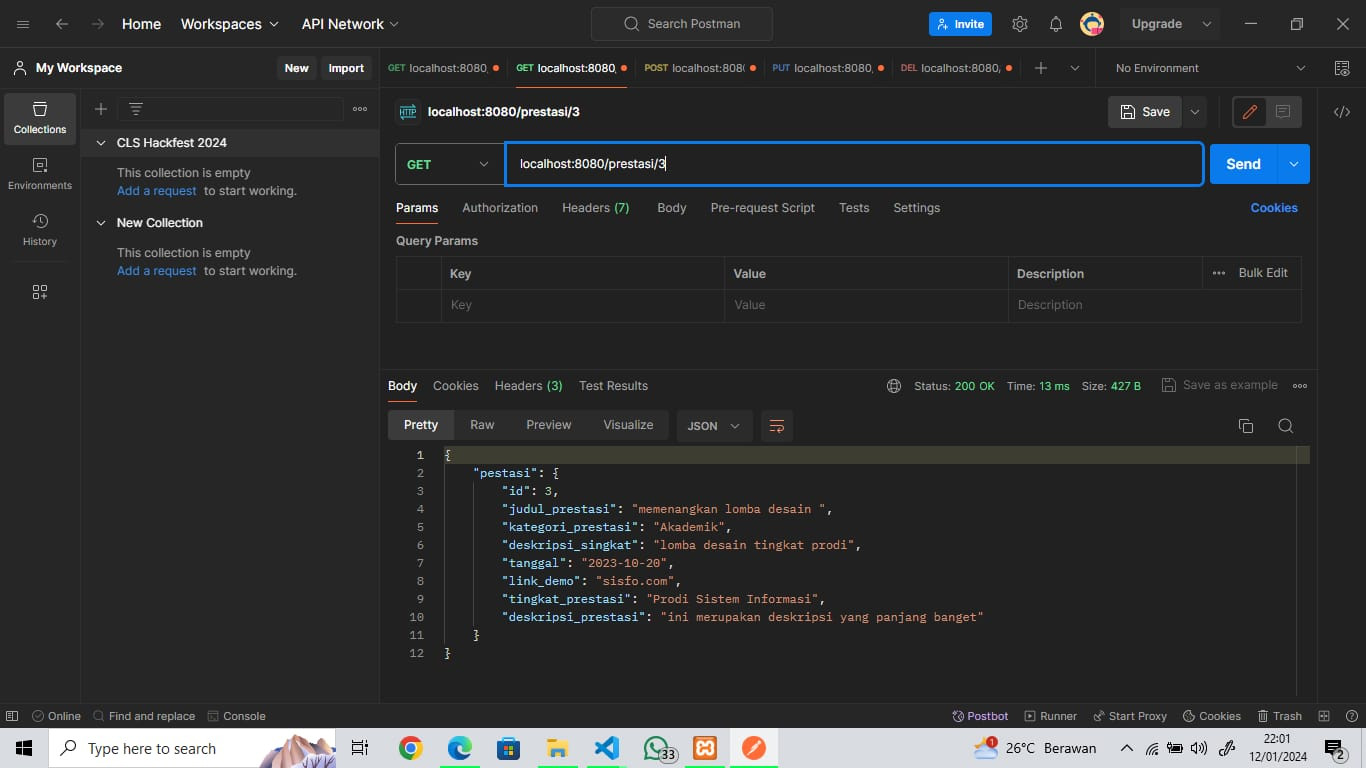This screenshot has height=768, width=1366.
Task: Click the Cookies link beside request tabs
Action: click(x=1273, y=208)
